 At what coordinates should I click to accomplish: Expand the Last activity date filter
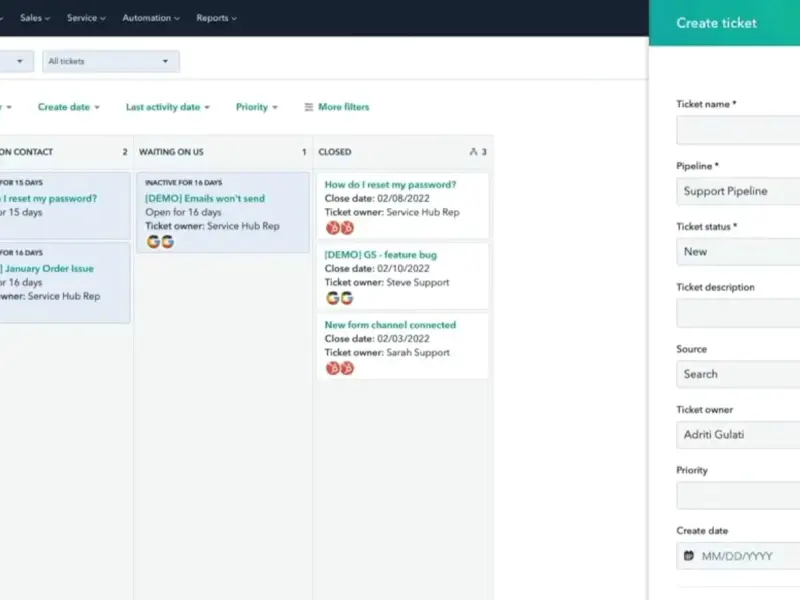click(168, 107)
